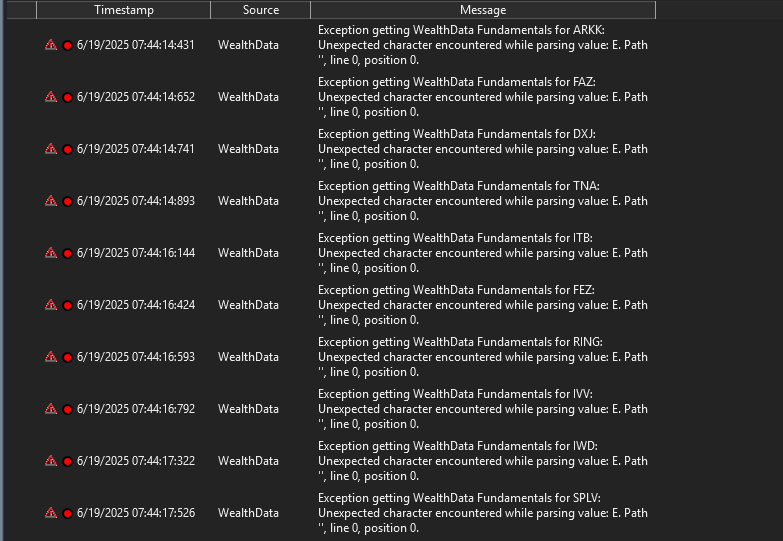Click the warning triangle icon on the RING error row
This screenshot has height=541, width=783.
[x=51, y=357]
